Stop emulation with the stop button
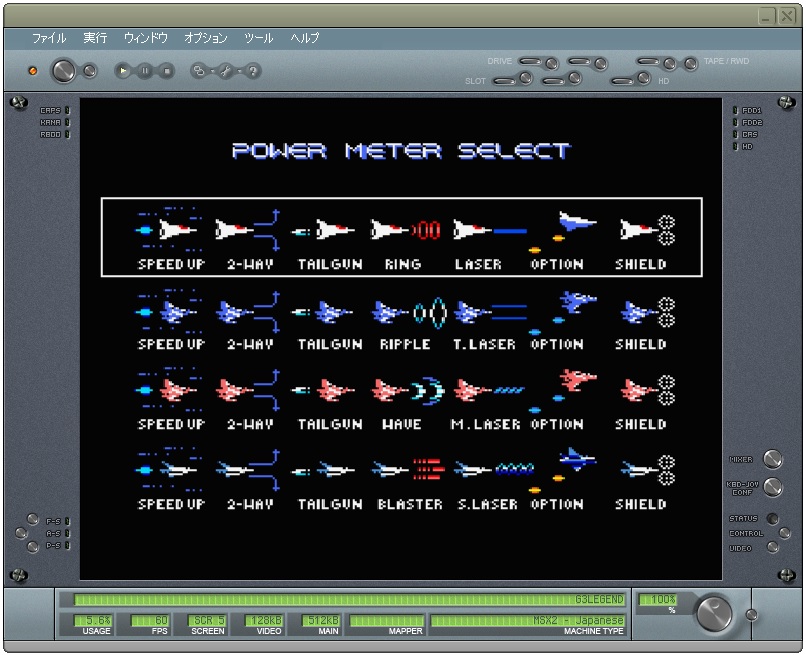This screenshot has height=655, width=806. click(x=167, y=70)
